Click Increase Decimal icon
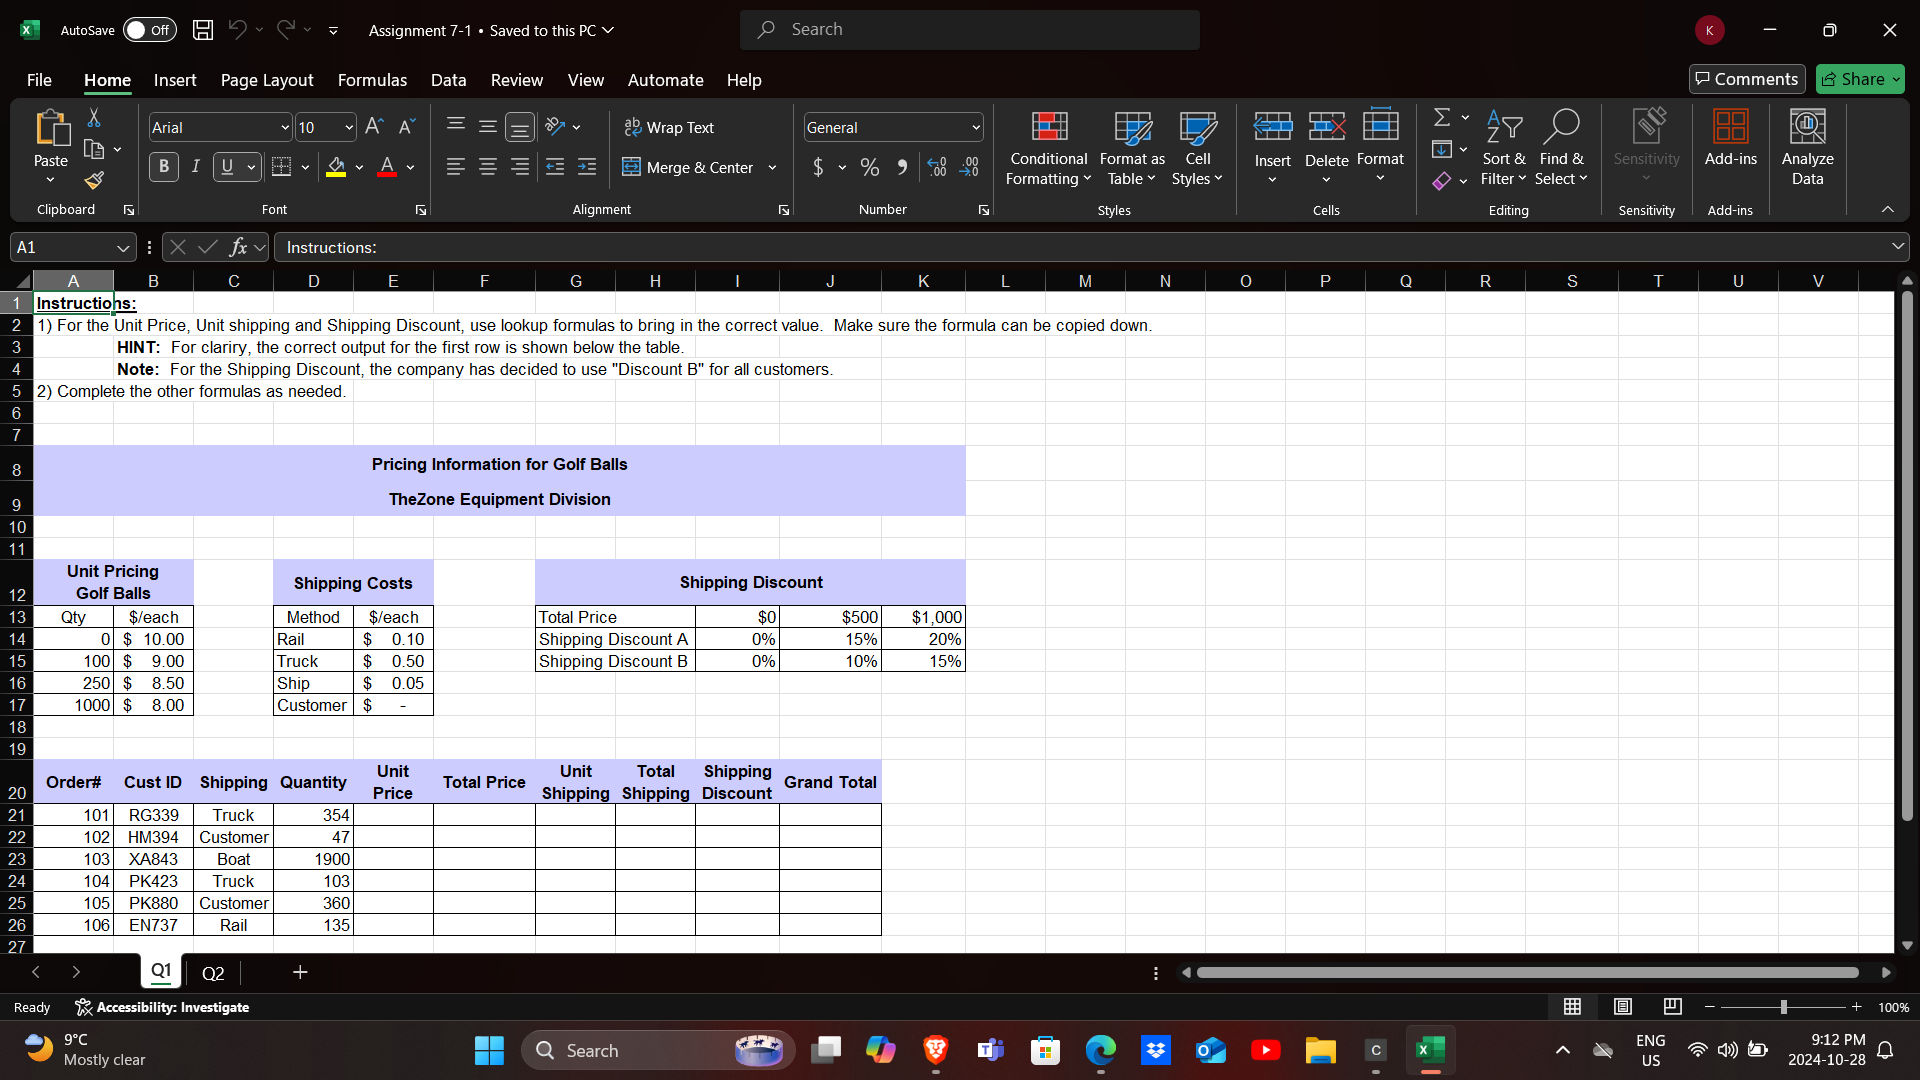 click(x=937, y=167)
